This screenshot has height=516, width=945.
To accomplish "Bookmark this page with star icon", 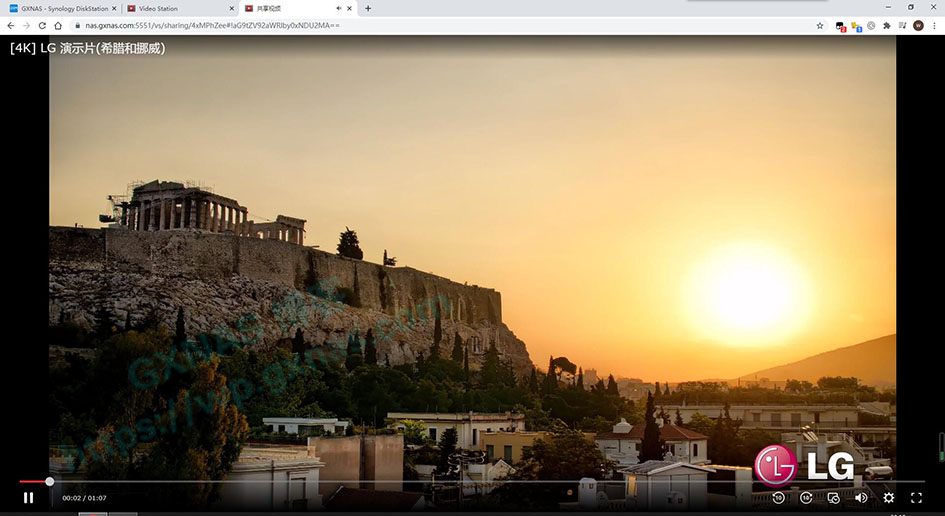I will (x=820, y=25).
